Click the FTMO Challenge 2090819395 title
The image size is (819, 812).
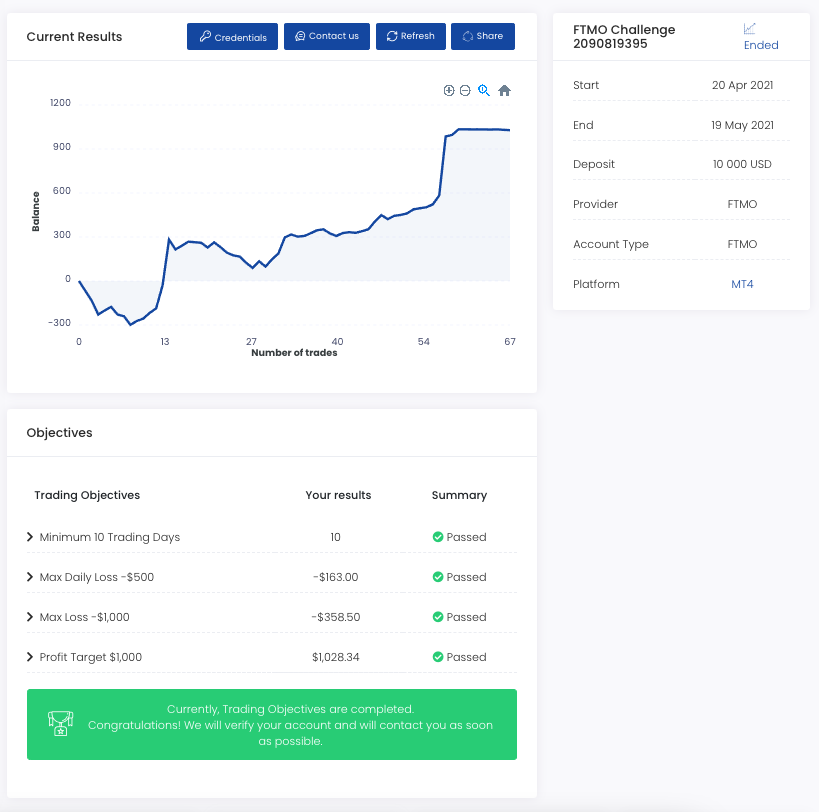tap(624, 37)
